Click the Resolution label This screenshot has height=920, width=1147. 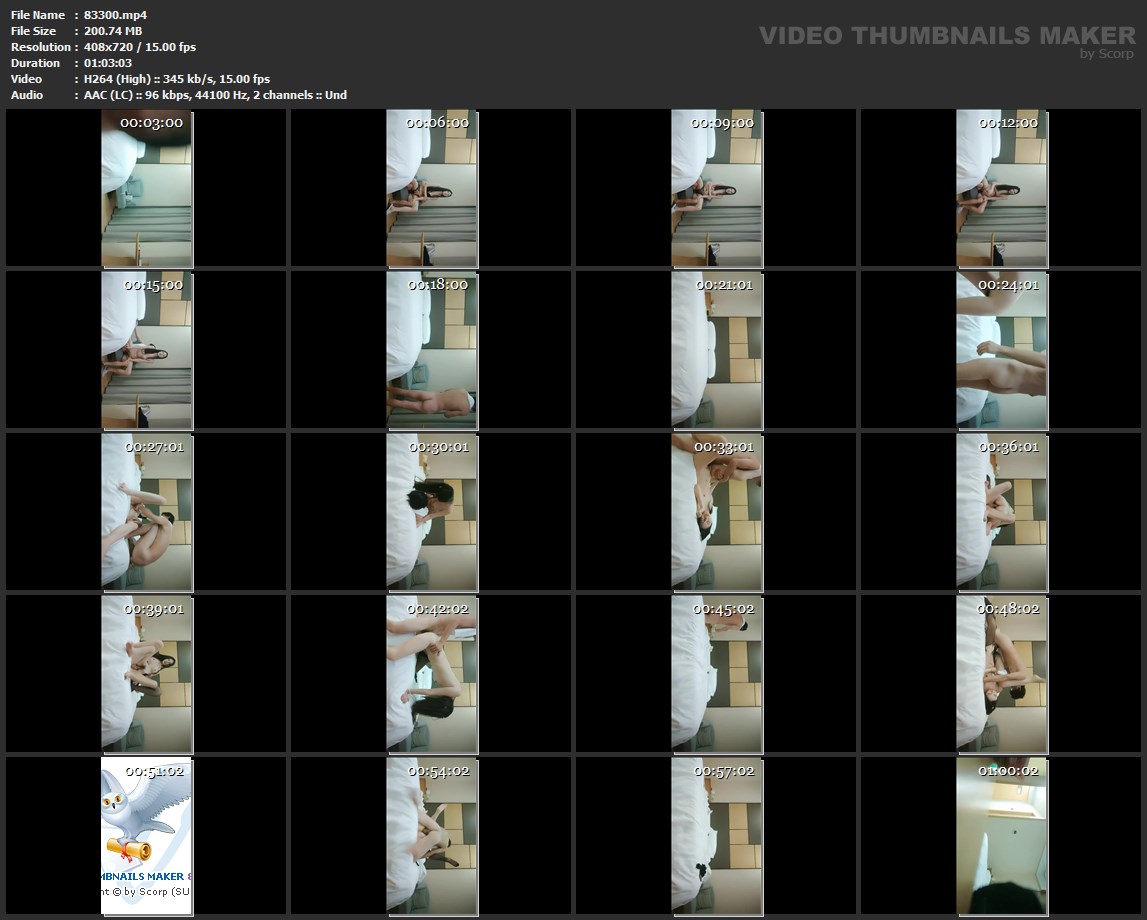pyautogui.click(x=41, y=47)
